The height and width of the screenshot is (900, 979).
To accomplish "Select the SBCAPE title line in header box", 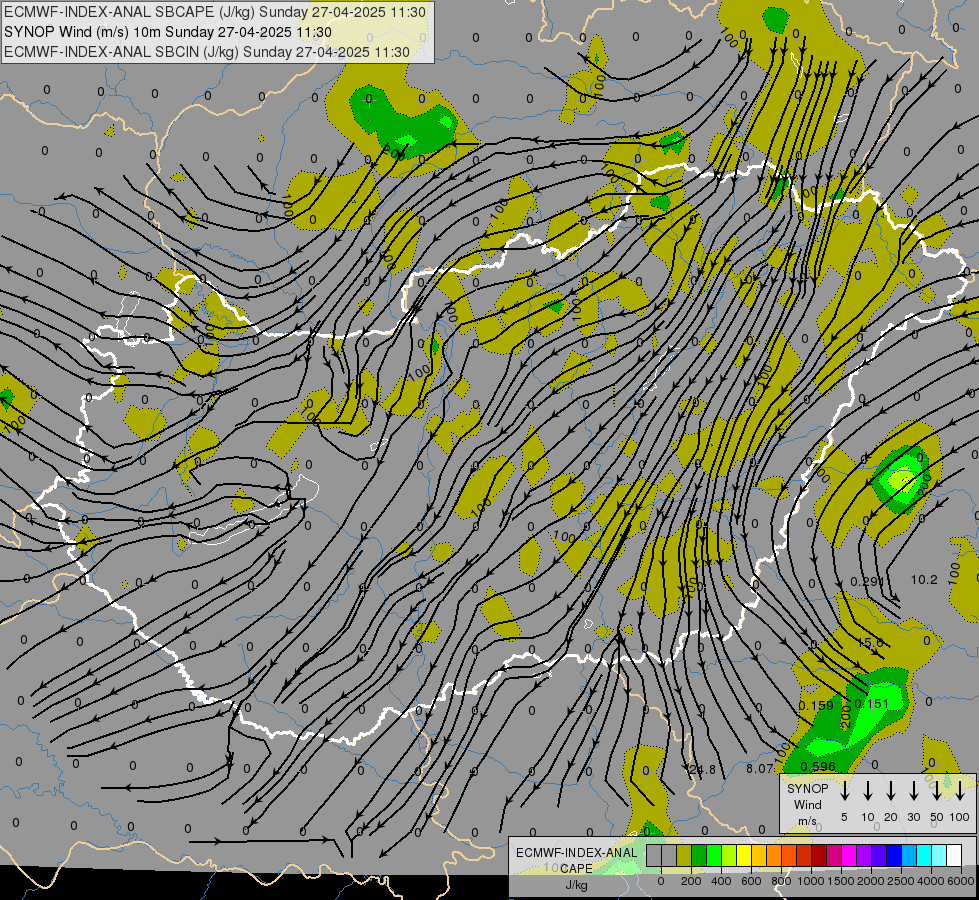I will [215, 12].
